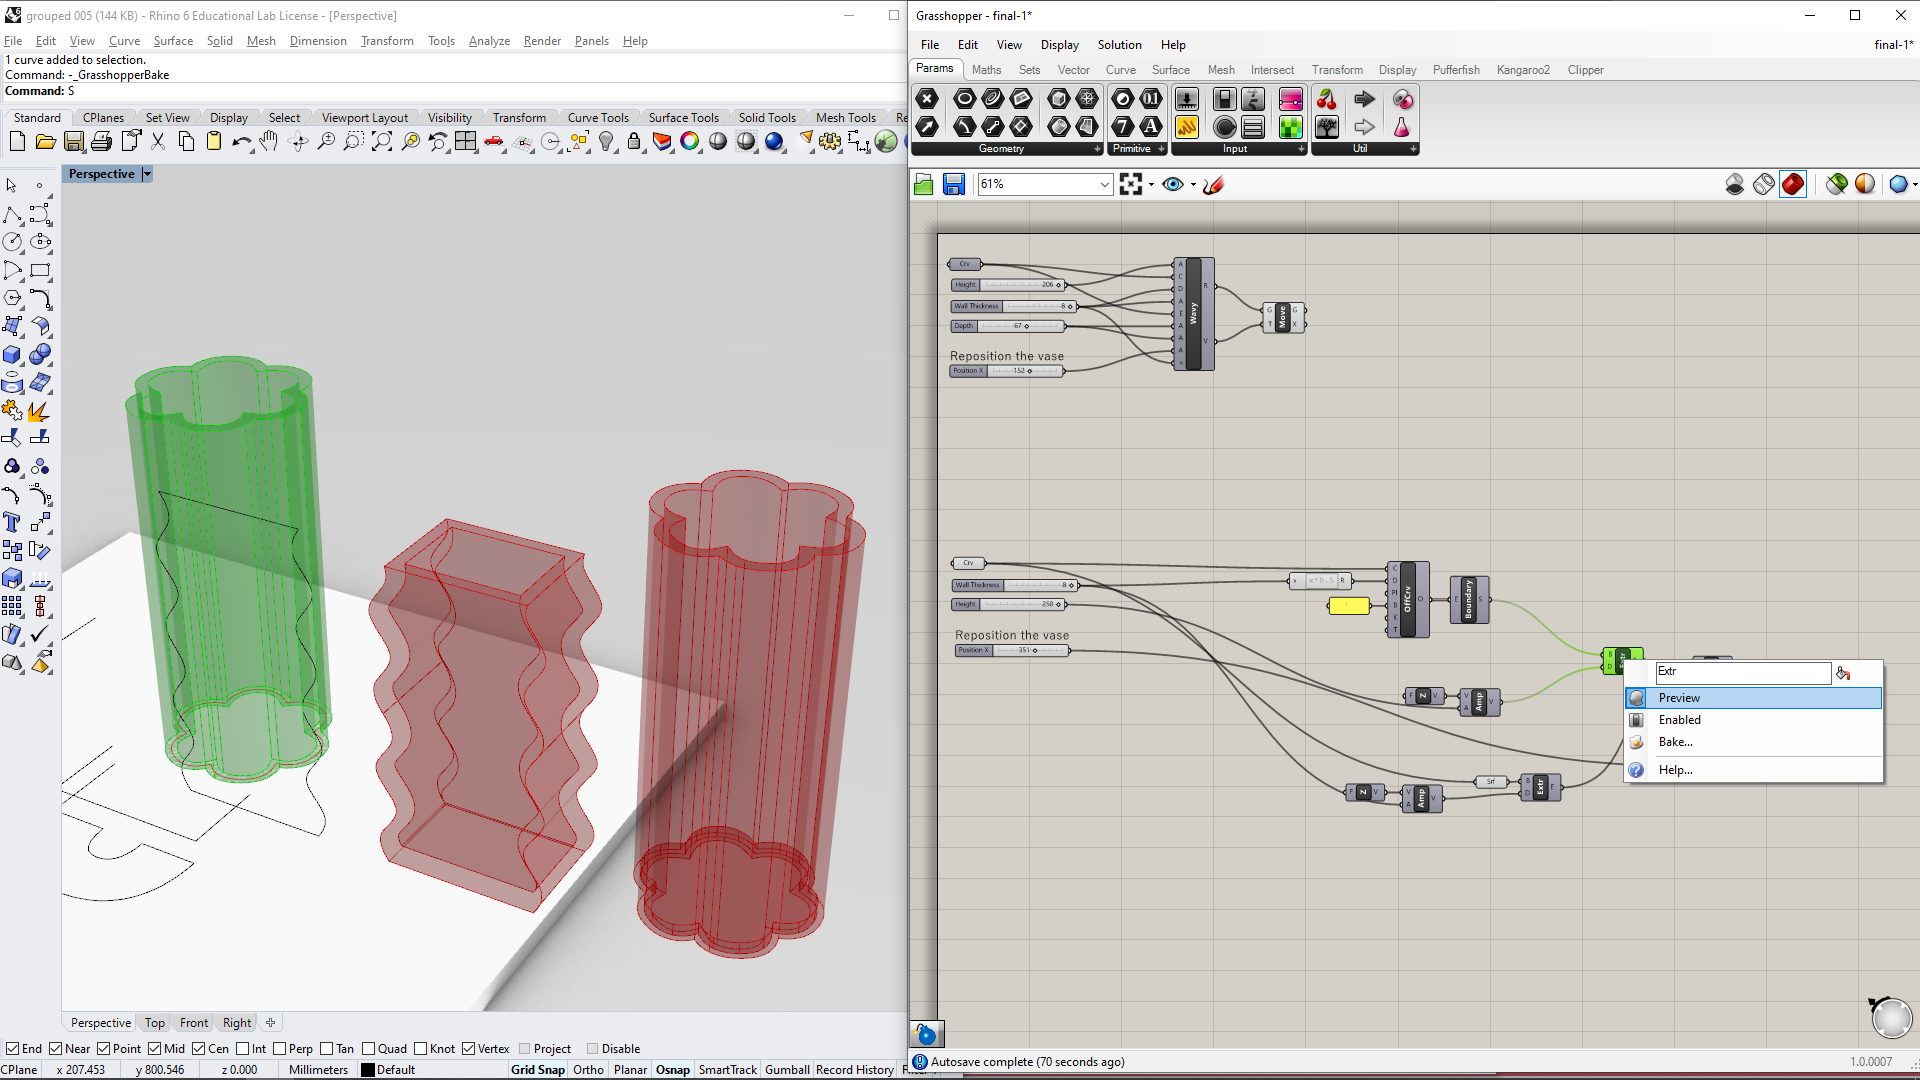Enable Ortho mode in the status bar
The height and width of the screenshot is (1080, 1920).
(x=587, y=1069)
